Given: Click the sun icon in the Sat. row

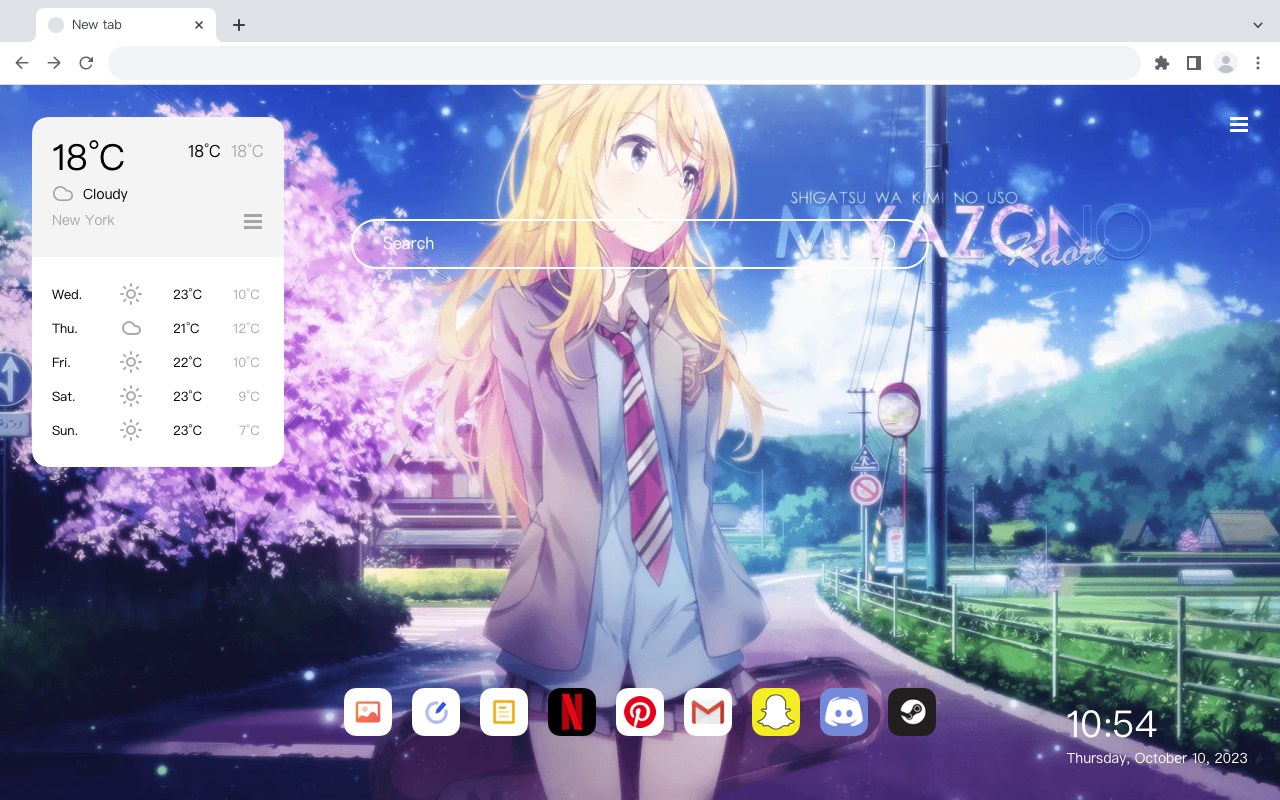Looking at the screenshot, I should [x=131, y=396].
